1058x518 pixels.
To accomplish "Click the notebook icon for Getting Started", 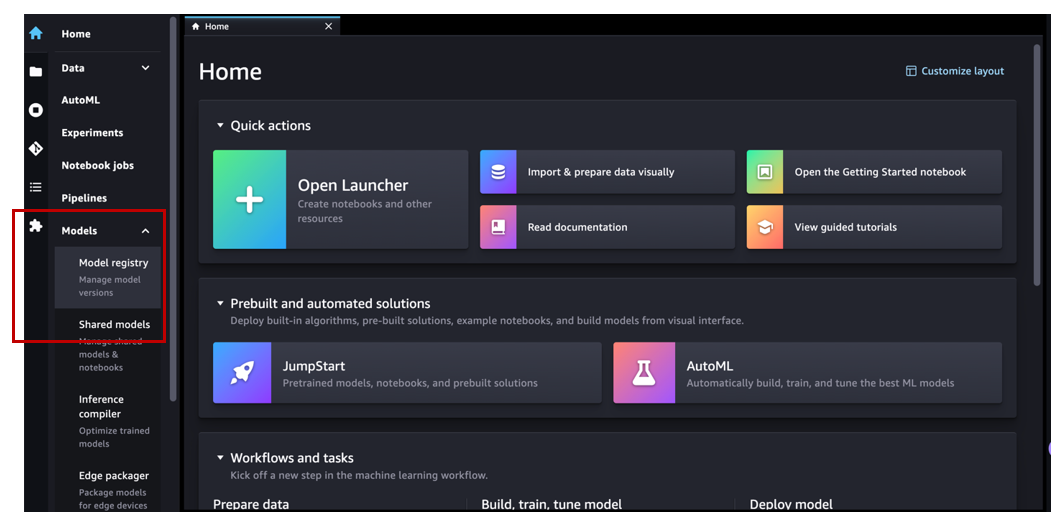I will coord(764,172).
